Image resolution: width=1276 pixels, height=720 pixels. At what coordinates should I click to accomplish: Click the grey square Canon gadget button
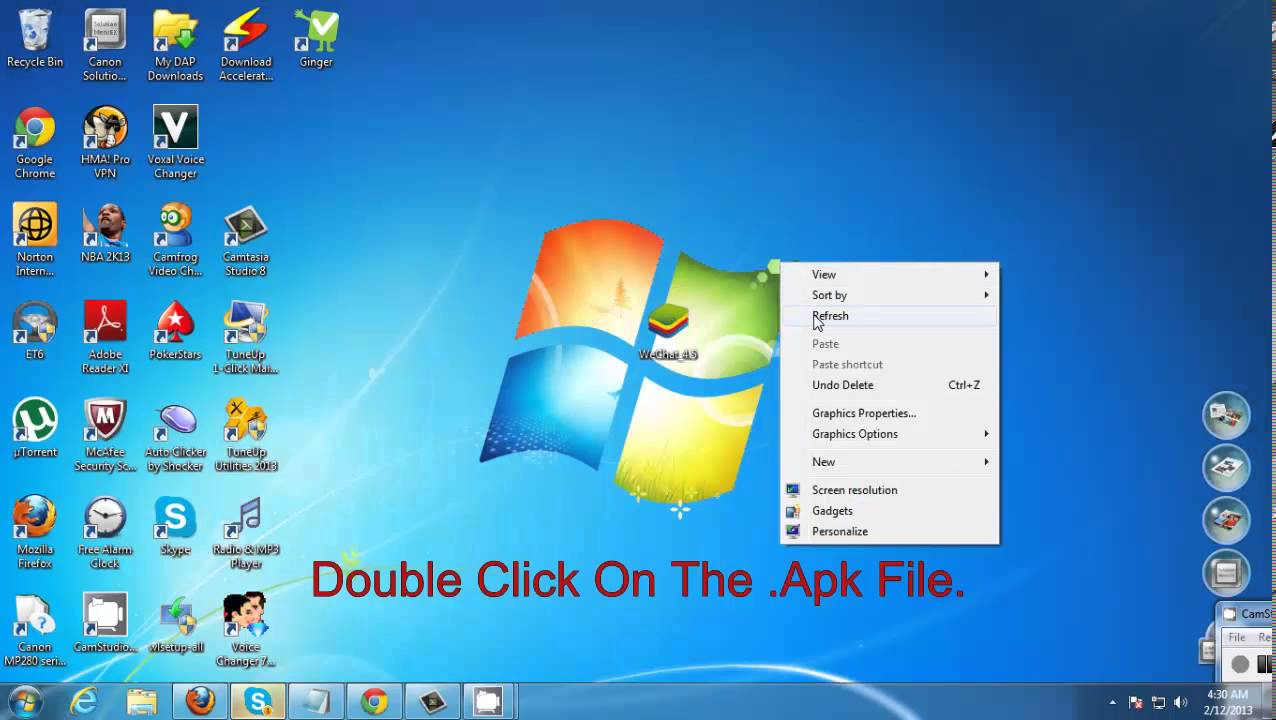click(x=1226, y=573)
